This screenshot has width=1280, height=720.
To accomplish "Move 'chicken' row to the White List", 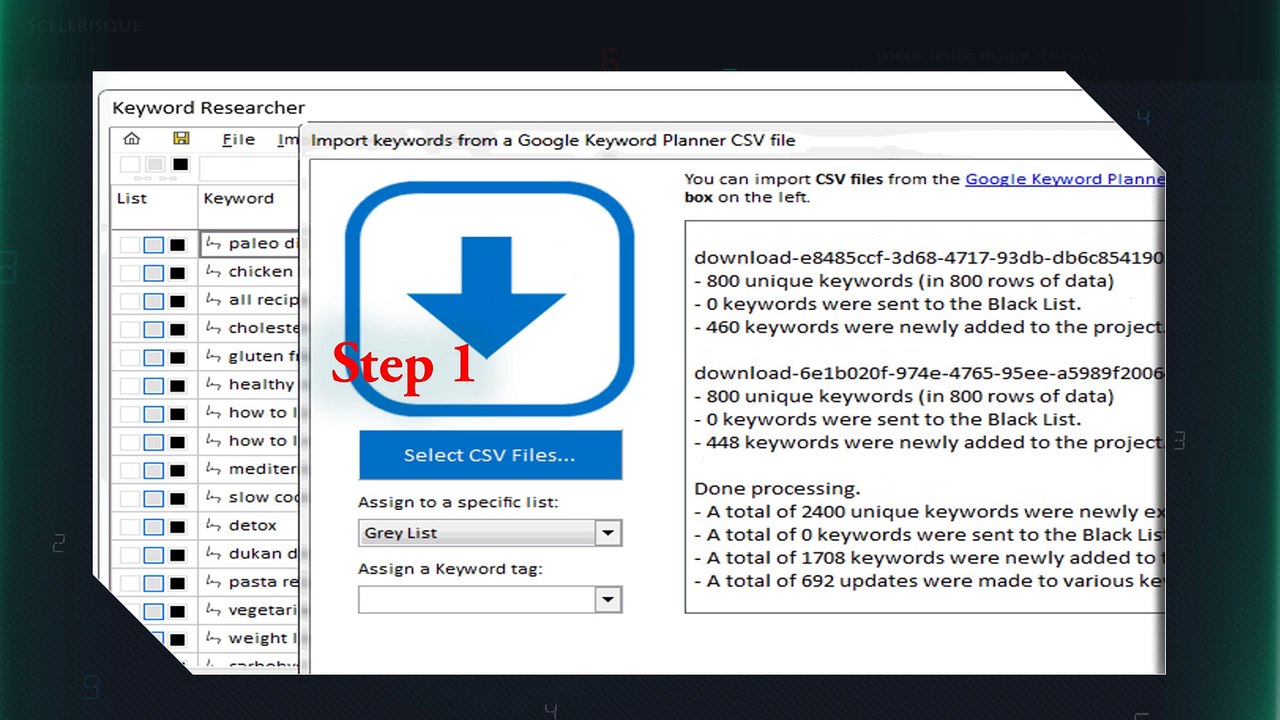I will 129,273.
